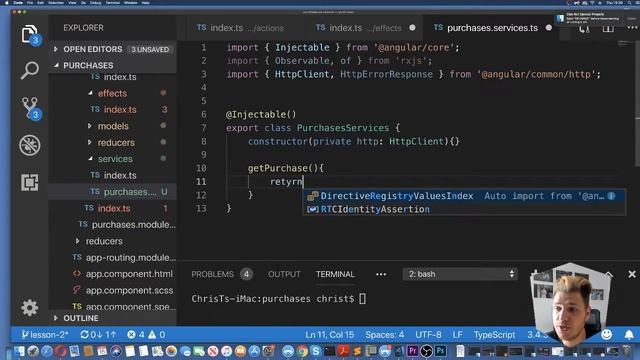Switch to the index.ts actions tab
This screenshot has height=360, width=640.
[240, 28]
